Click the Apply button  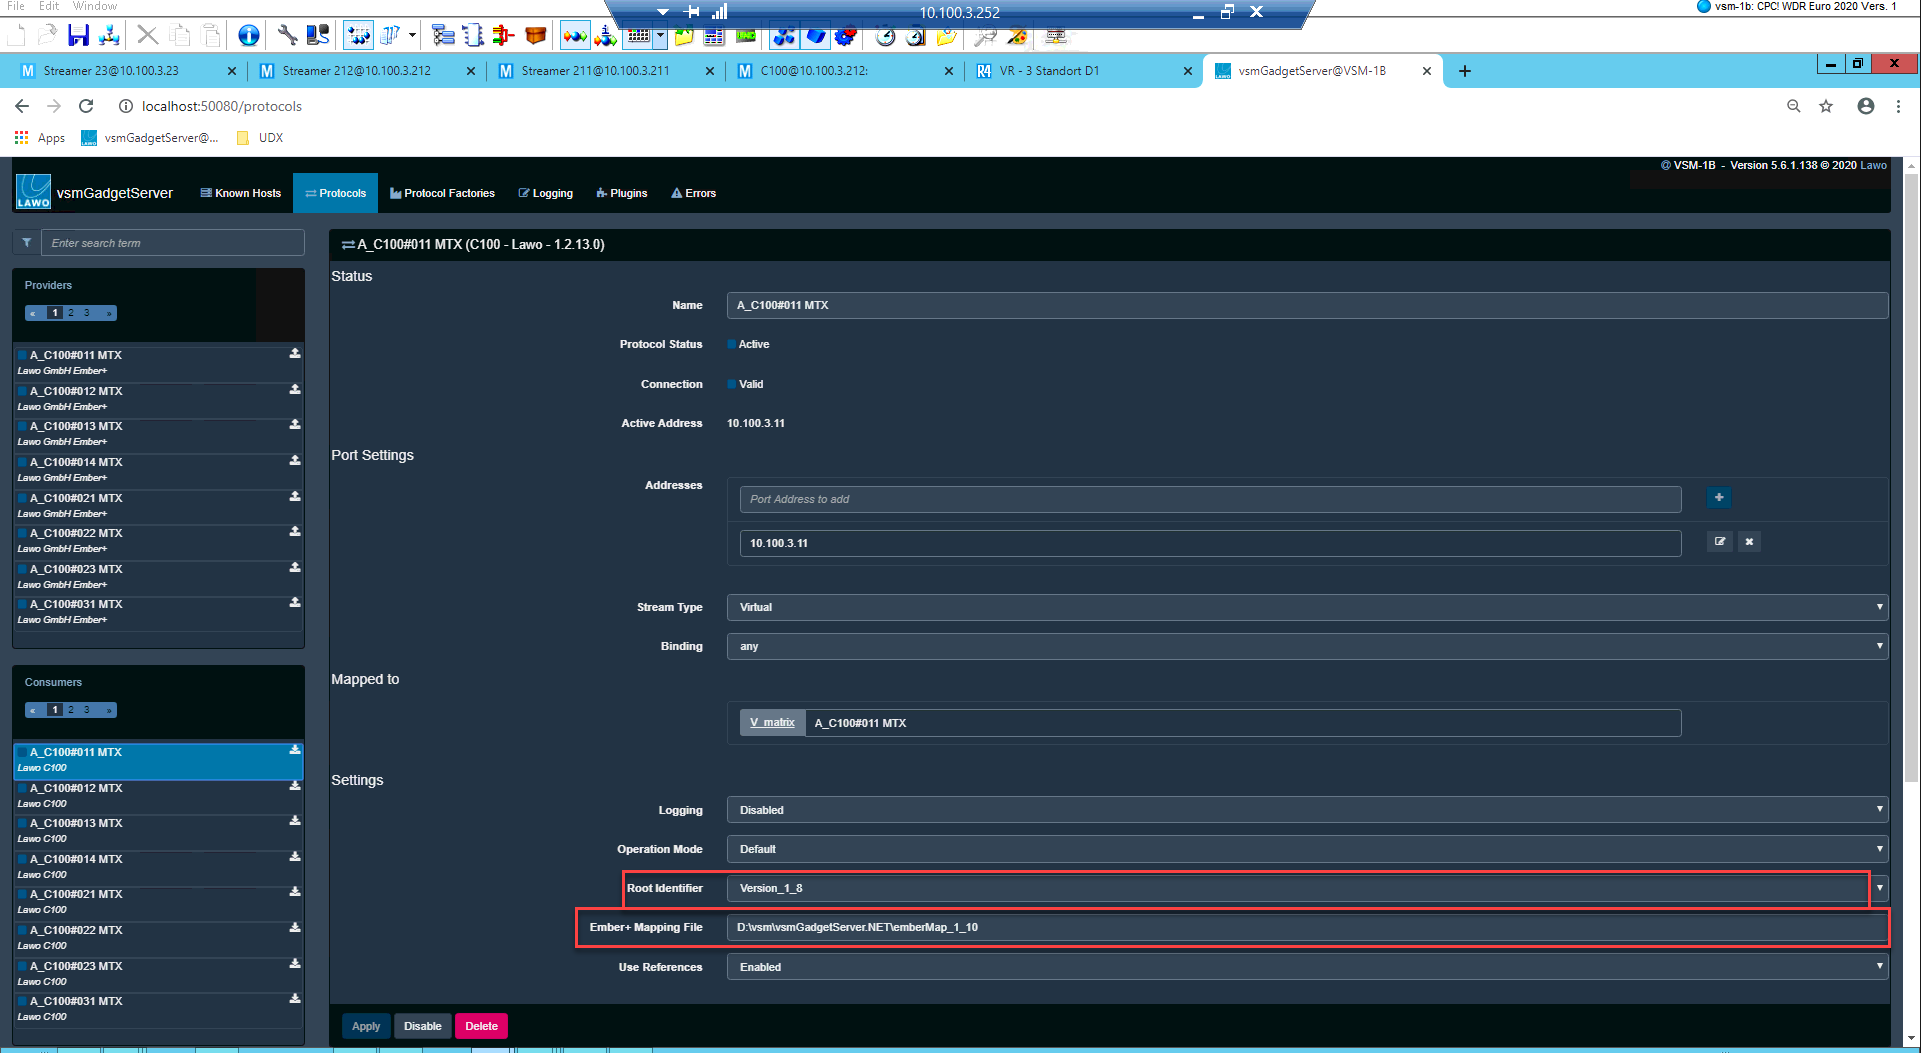365,1025
